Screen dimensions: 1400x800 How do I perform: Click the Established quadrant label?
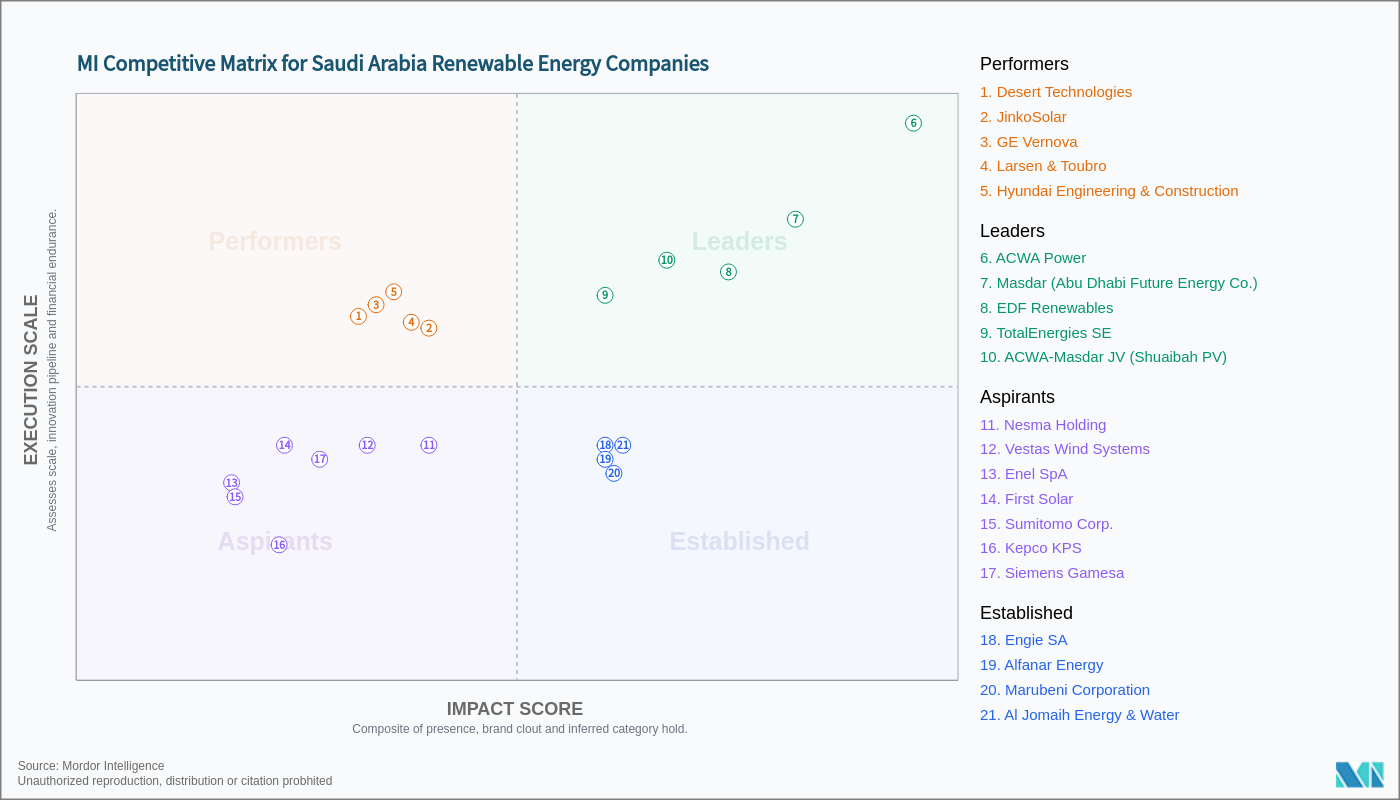click(x=739, y=541)
